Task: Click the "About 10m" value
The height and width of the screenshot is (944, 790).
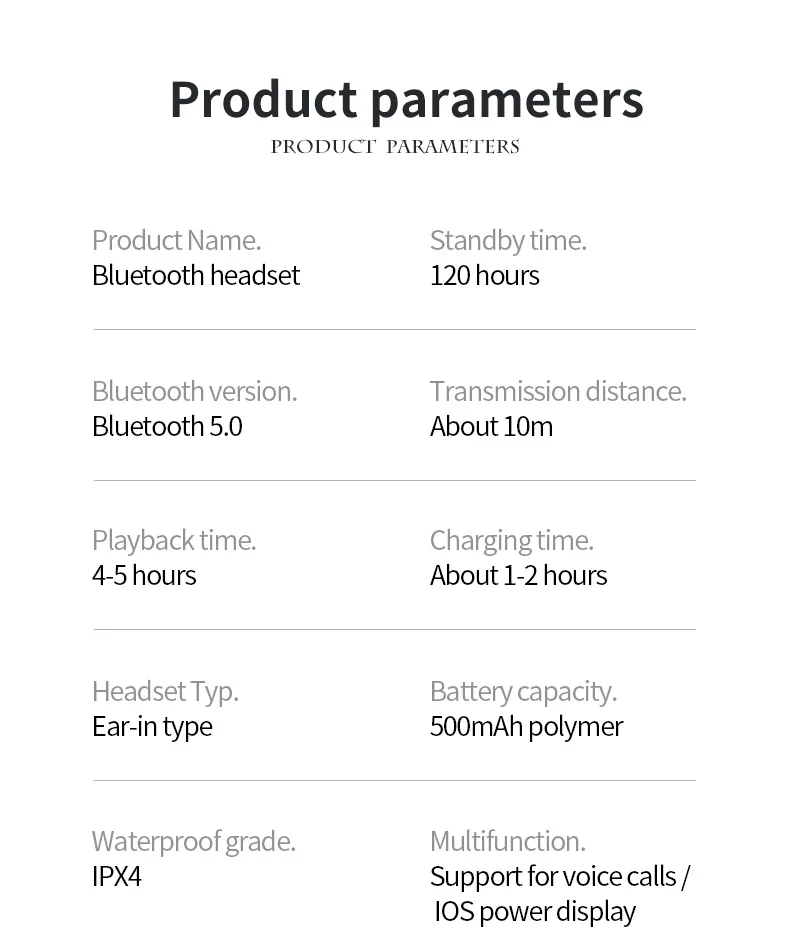Action: pos(491,427)
